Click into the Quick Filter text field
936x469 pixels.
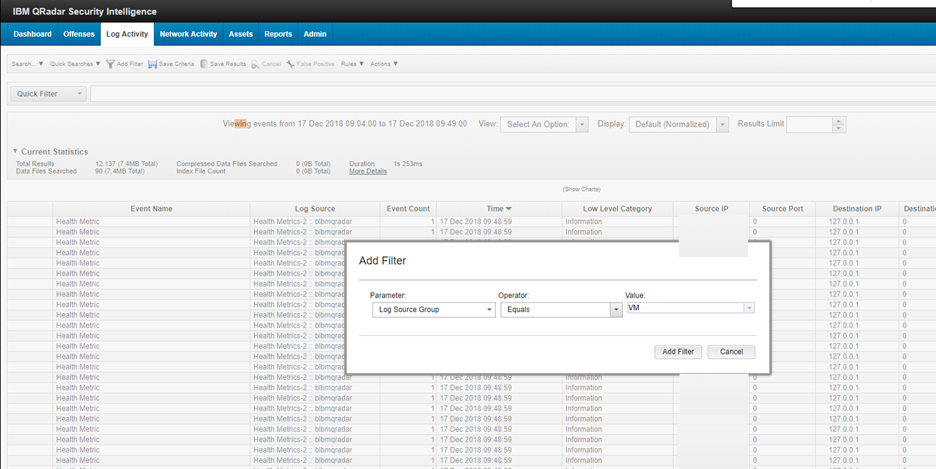coord(513,94)
